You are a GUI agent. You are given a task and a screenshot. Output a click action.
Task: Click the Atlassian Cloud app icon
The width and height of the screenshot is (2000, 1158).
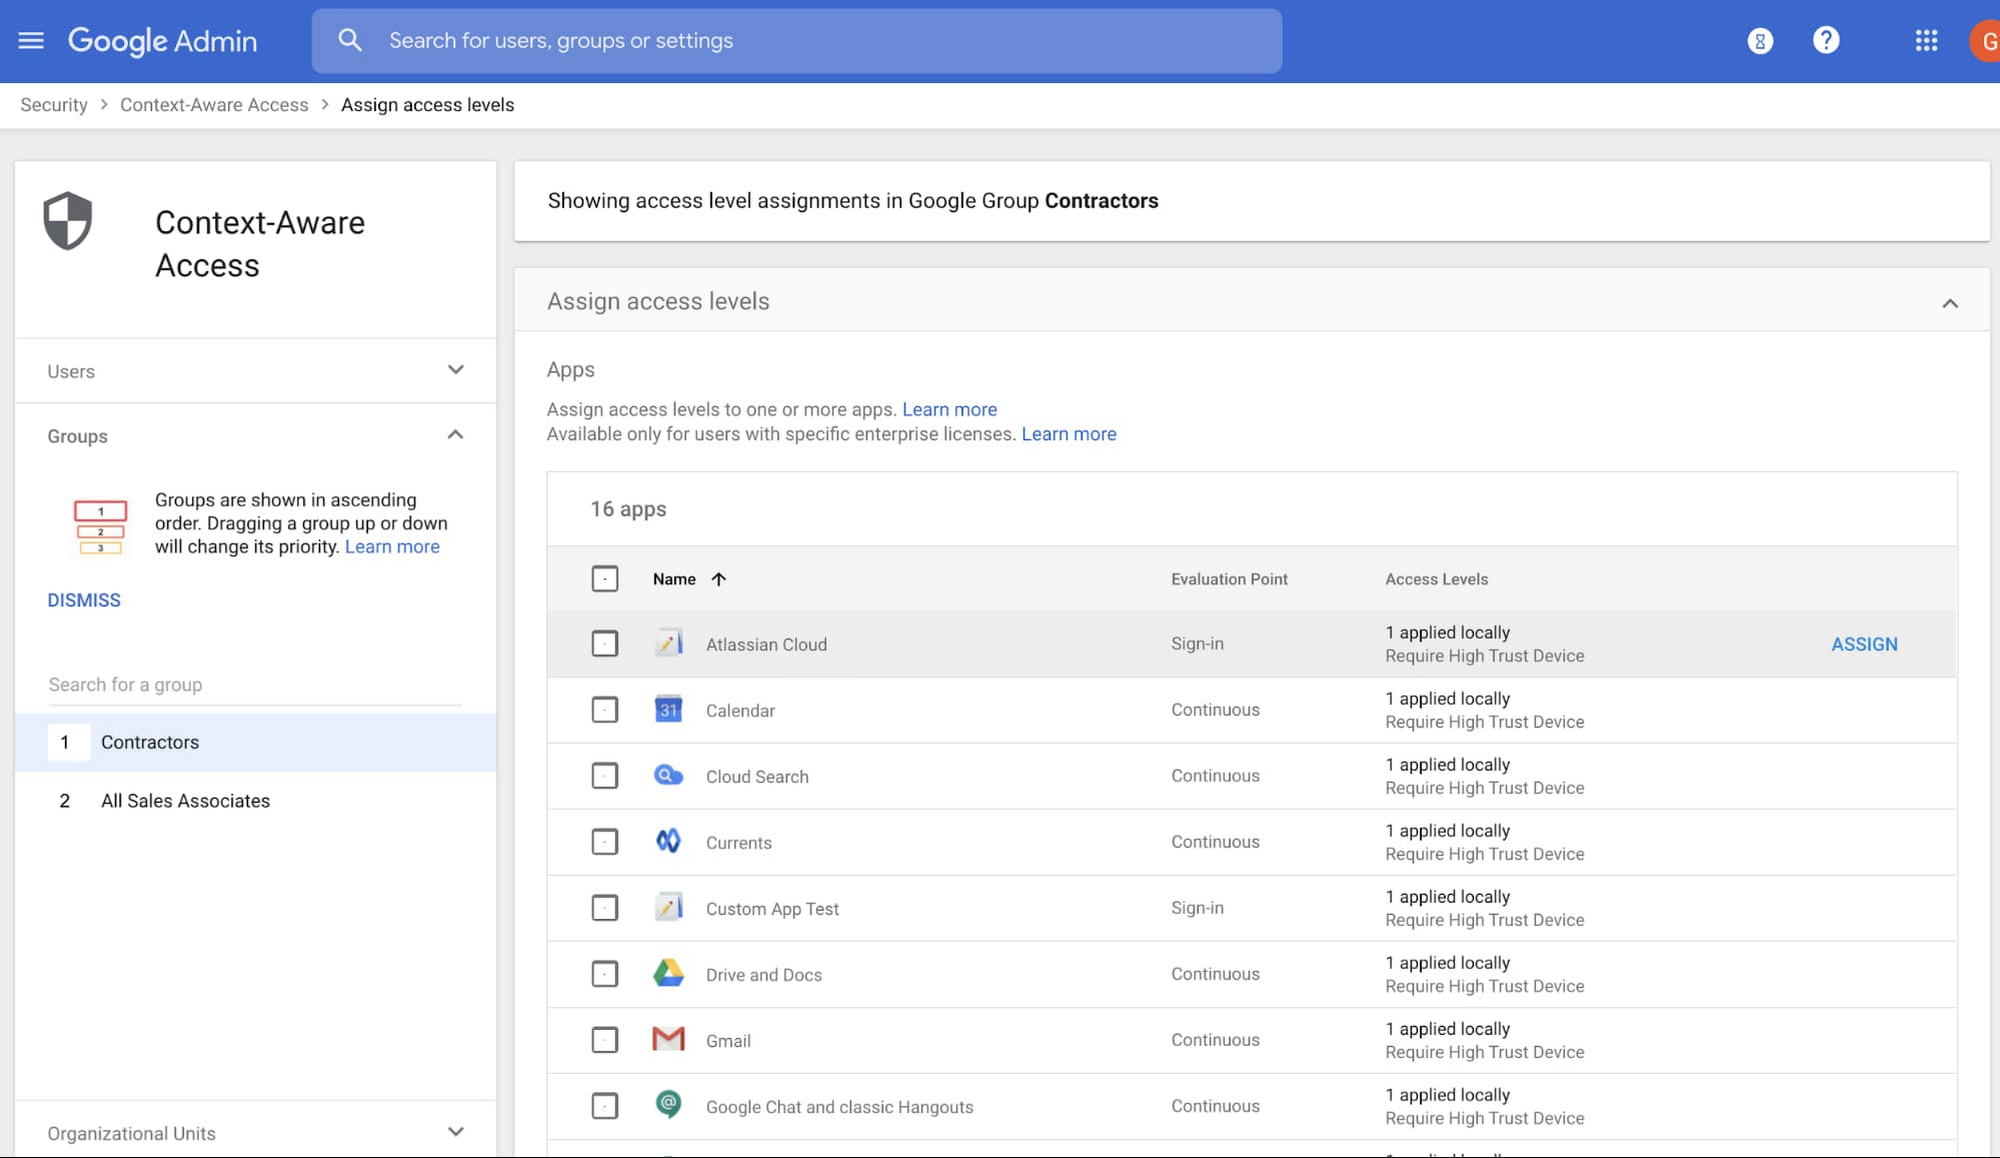669,644
